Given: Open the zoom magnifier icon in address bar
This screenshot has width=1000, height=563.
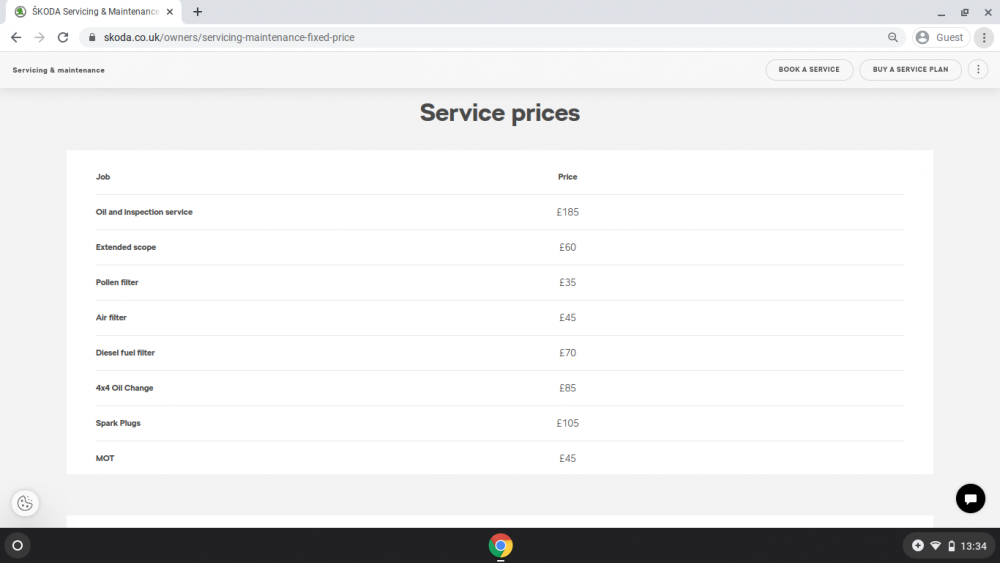Looking at the screenshot, I should coord(892,38).
